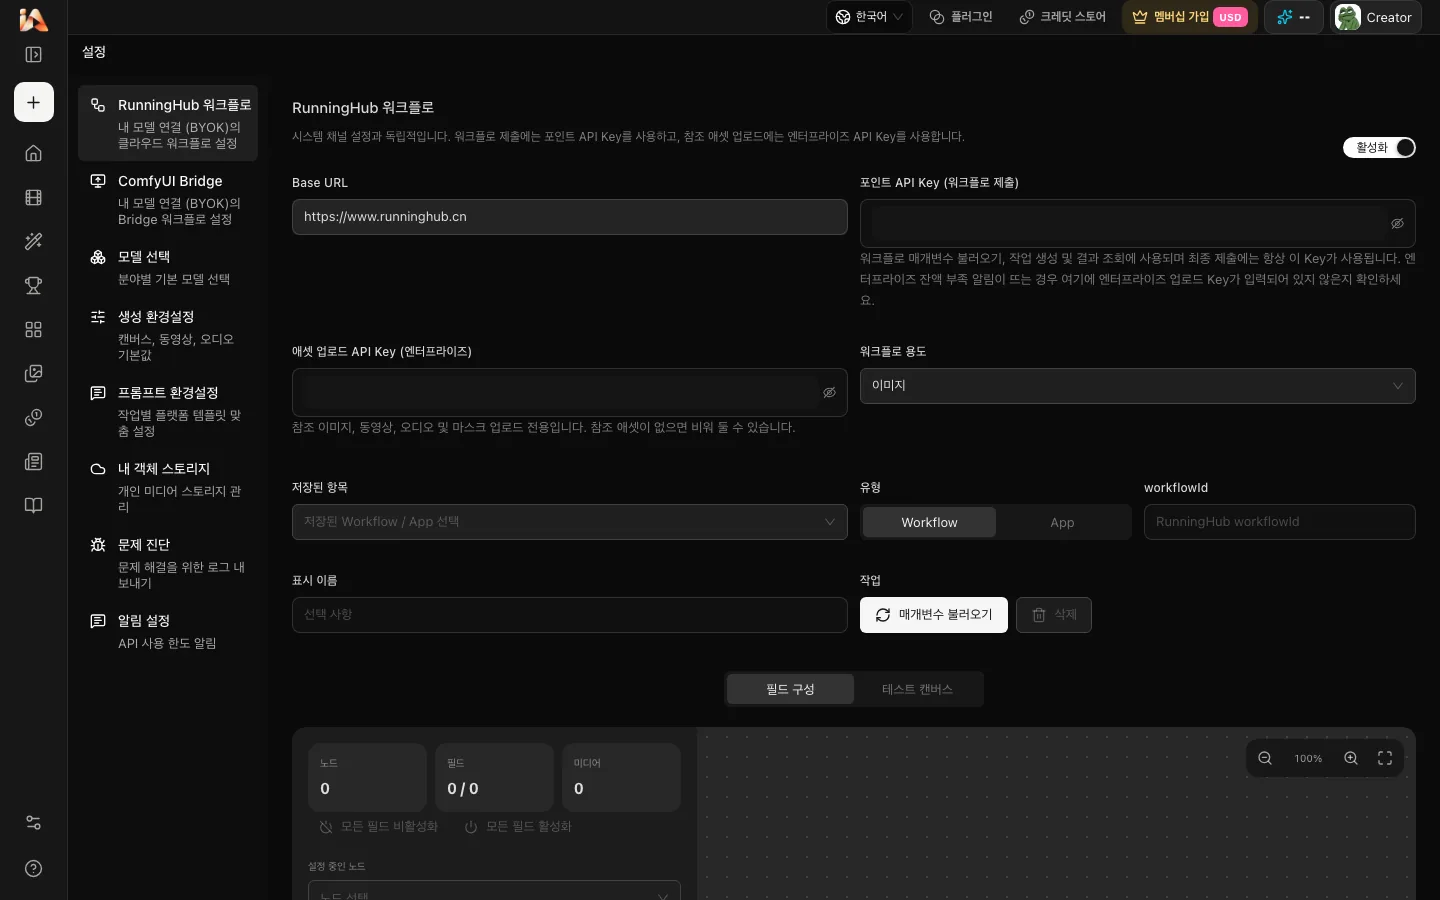Open the book icon in sidebar
Viewport: 1440px width, 900px height.
(x=33, y=505)
